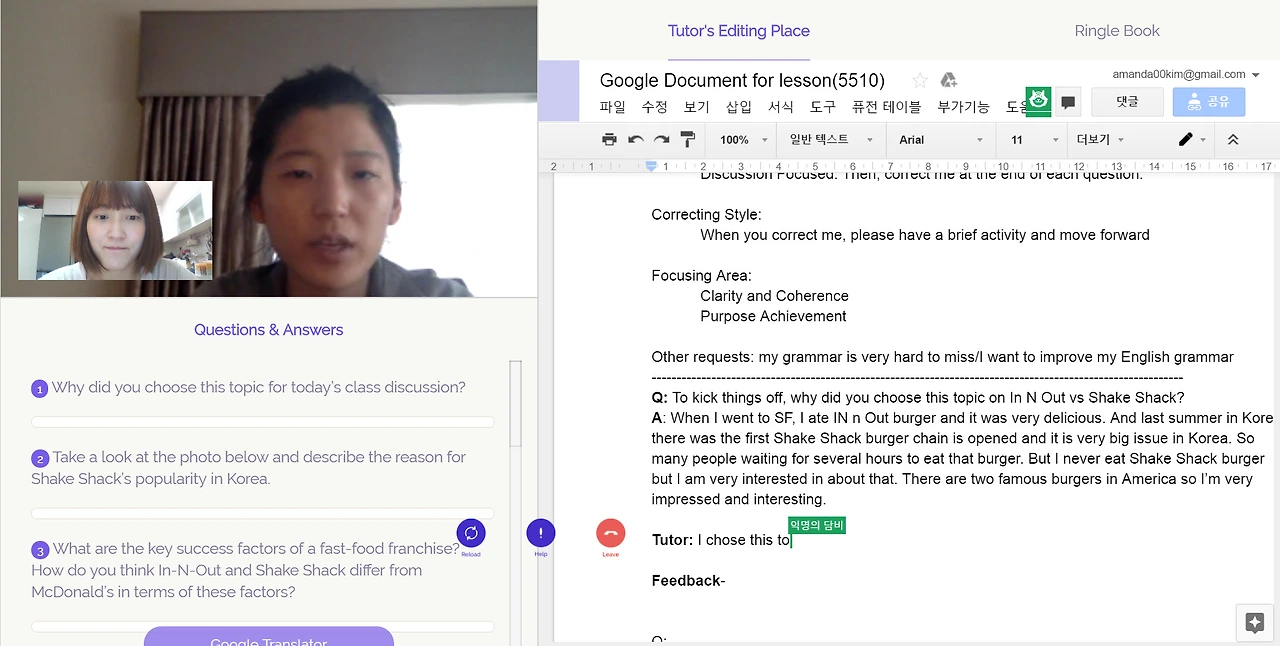Click the 'Focusing Area:' heading text
Screen dimensions: 1280x646
click(x=702, y=276)
